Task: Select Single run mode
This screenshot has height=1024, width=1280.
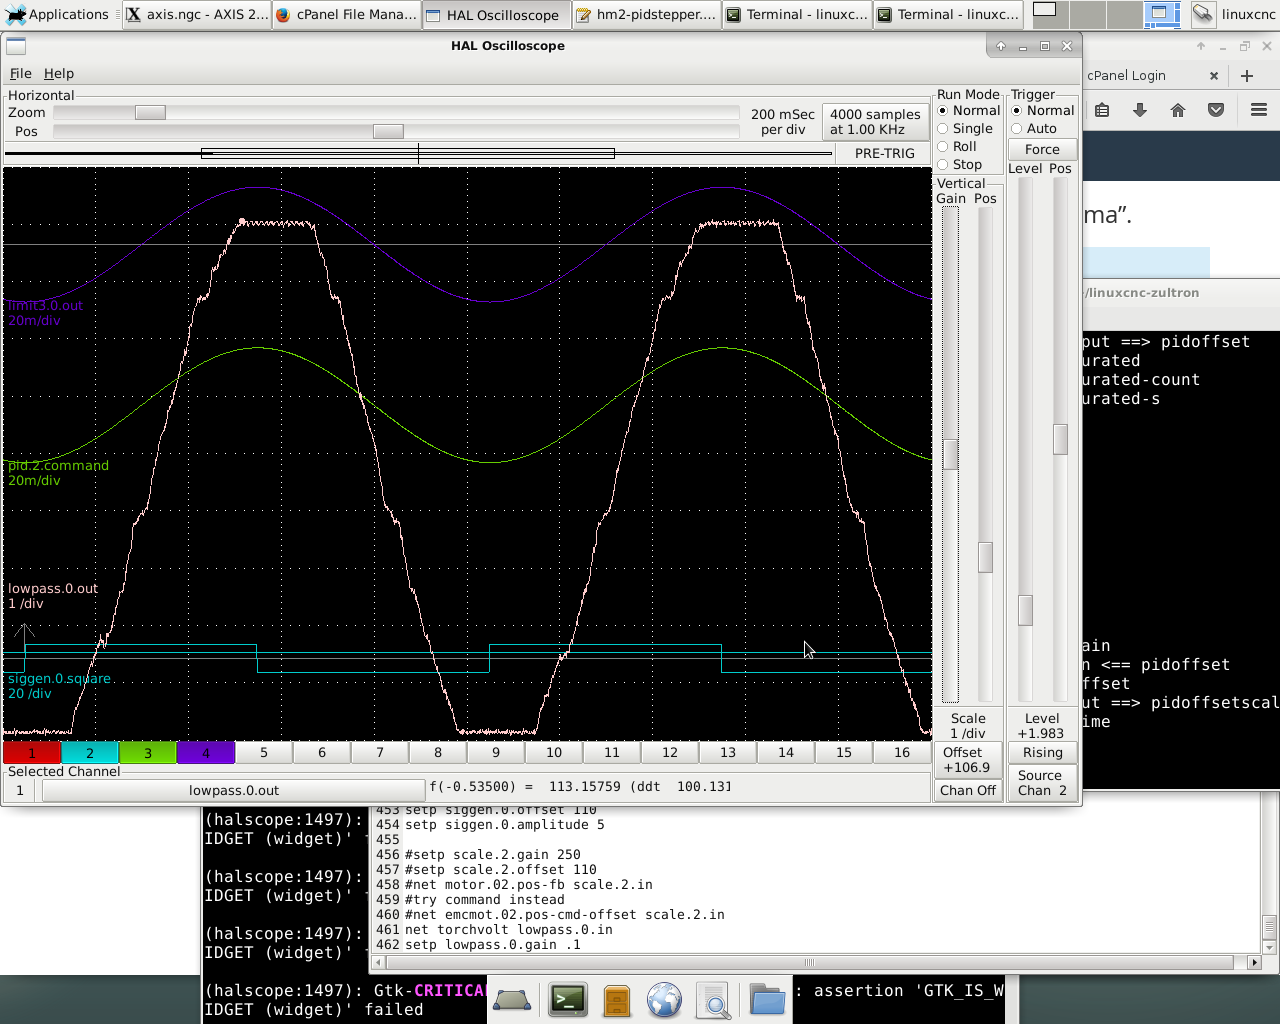Action: coord(943,129)
